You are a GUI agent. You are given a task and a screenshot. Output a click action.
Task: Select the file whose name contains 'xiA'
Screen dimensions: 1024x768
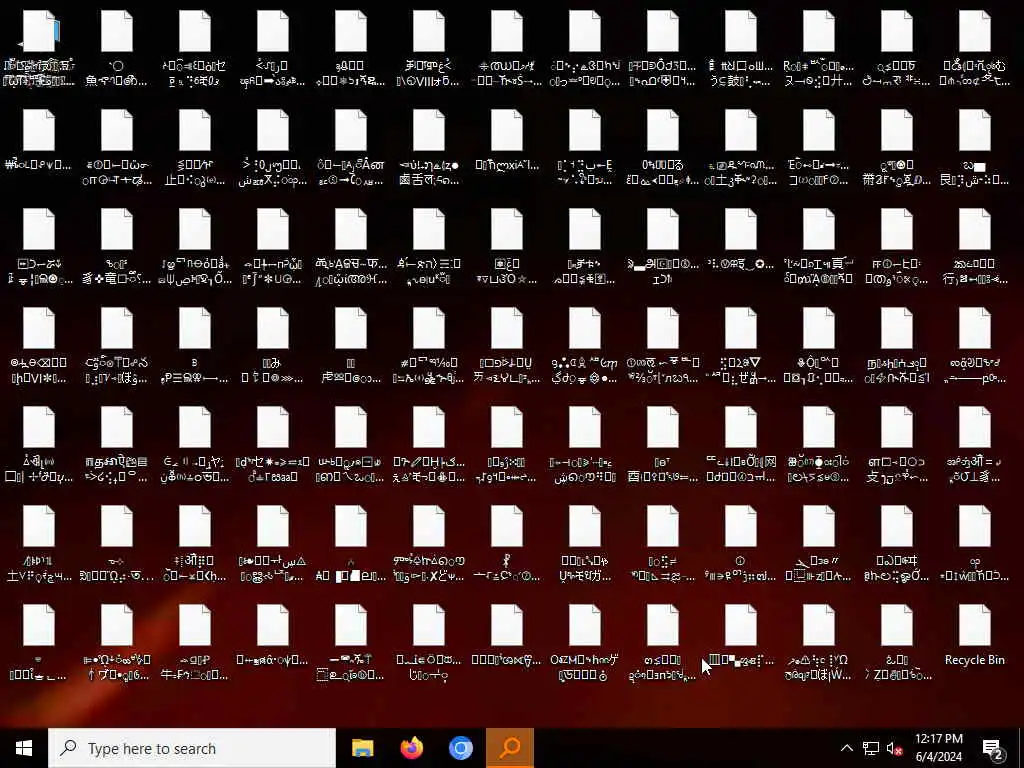506,140
